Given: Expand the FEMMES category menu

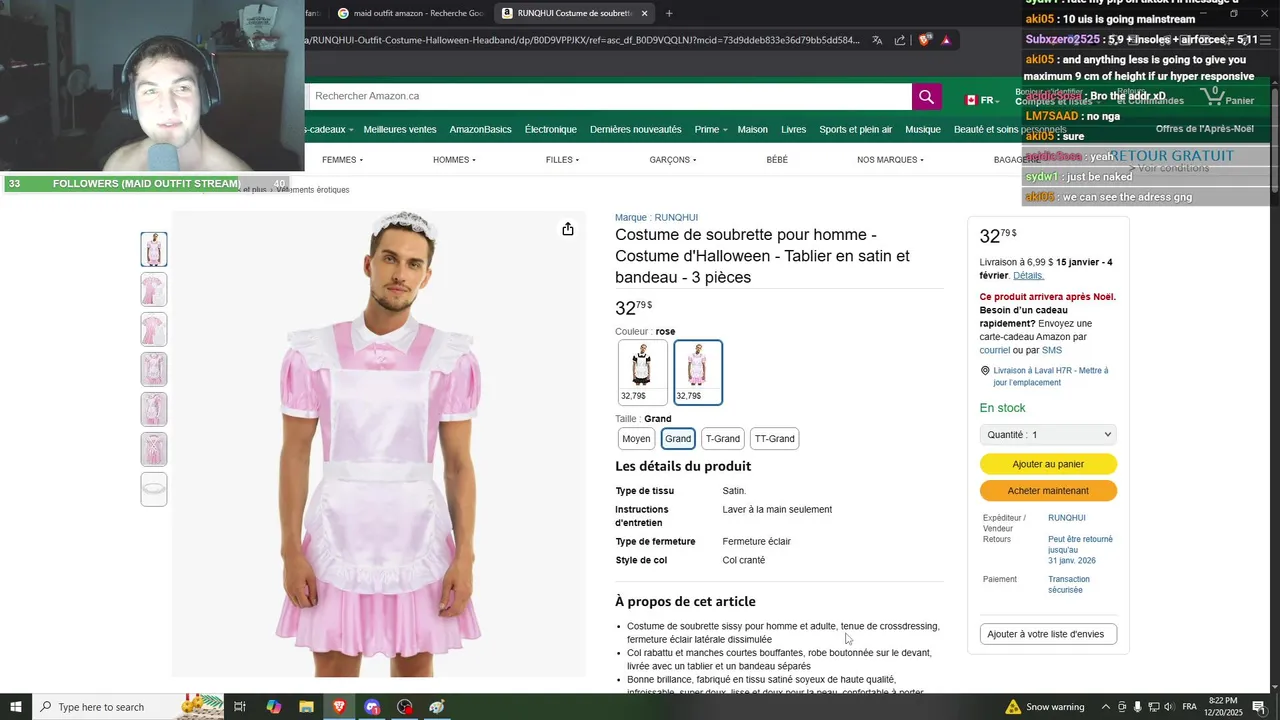Looking at the screenshot, I should coord(342,160).
